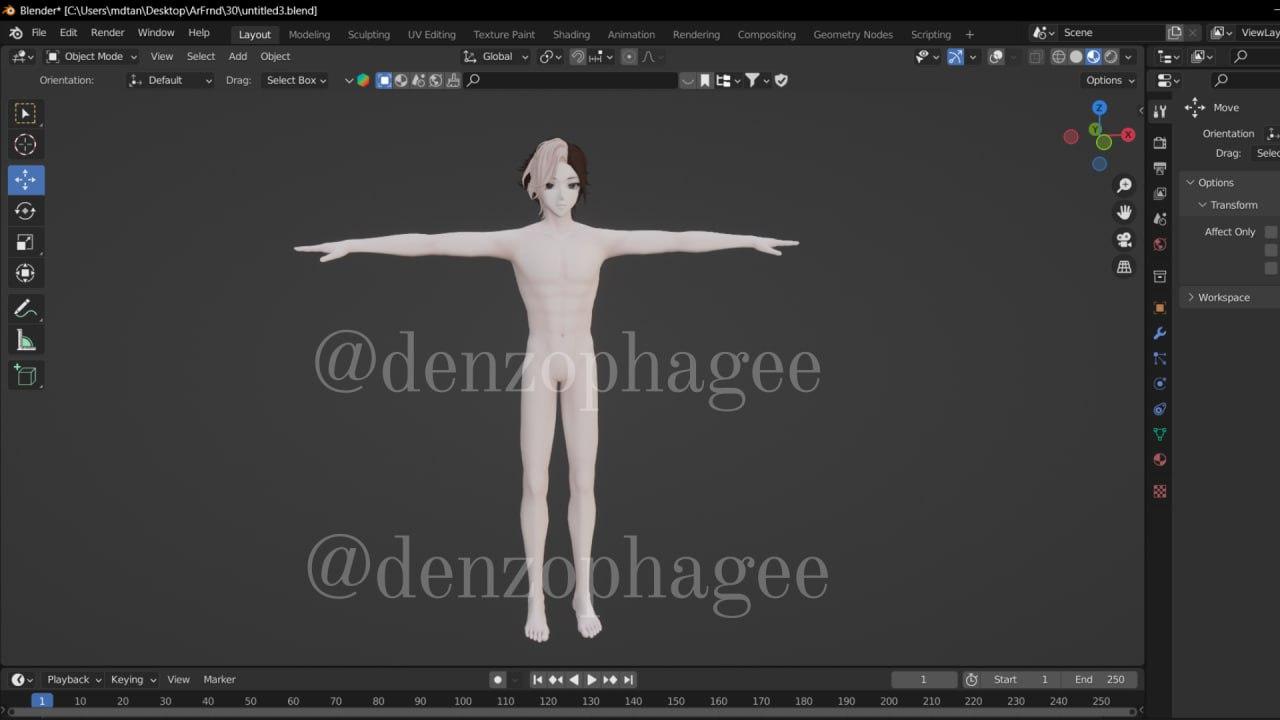Open the viewport Options dropdown
Viewport: 1280px width, 720px height.
click(x=1110, y=80)
